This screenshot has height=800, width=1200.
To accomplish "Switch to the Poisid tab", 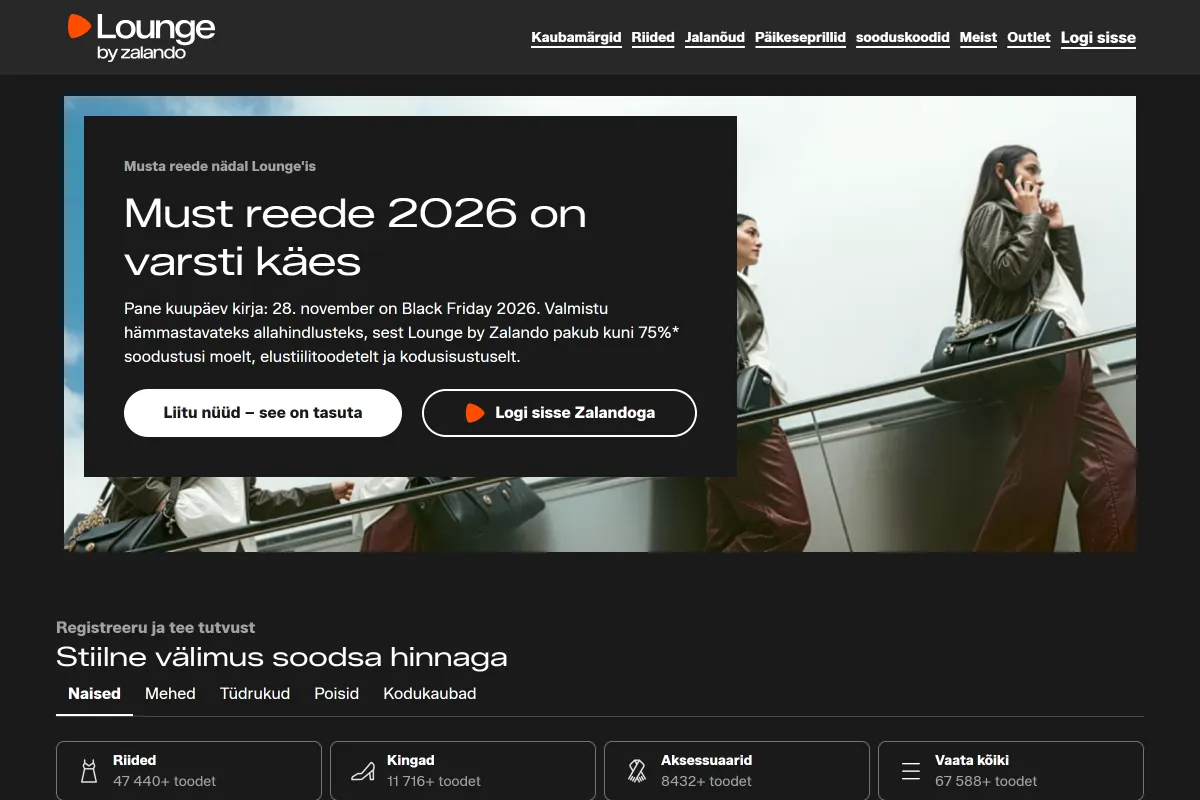I will (336, 694).
